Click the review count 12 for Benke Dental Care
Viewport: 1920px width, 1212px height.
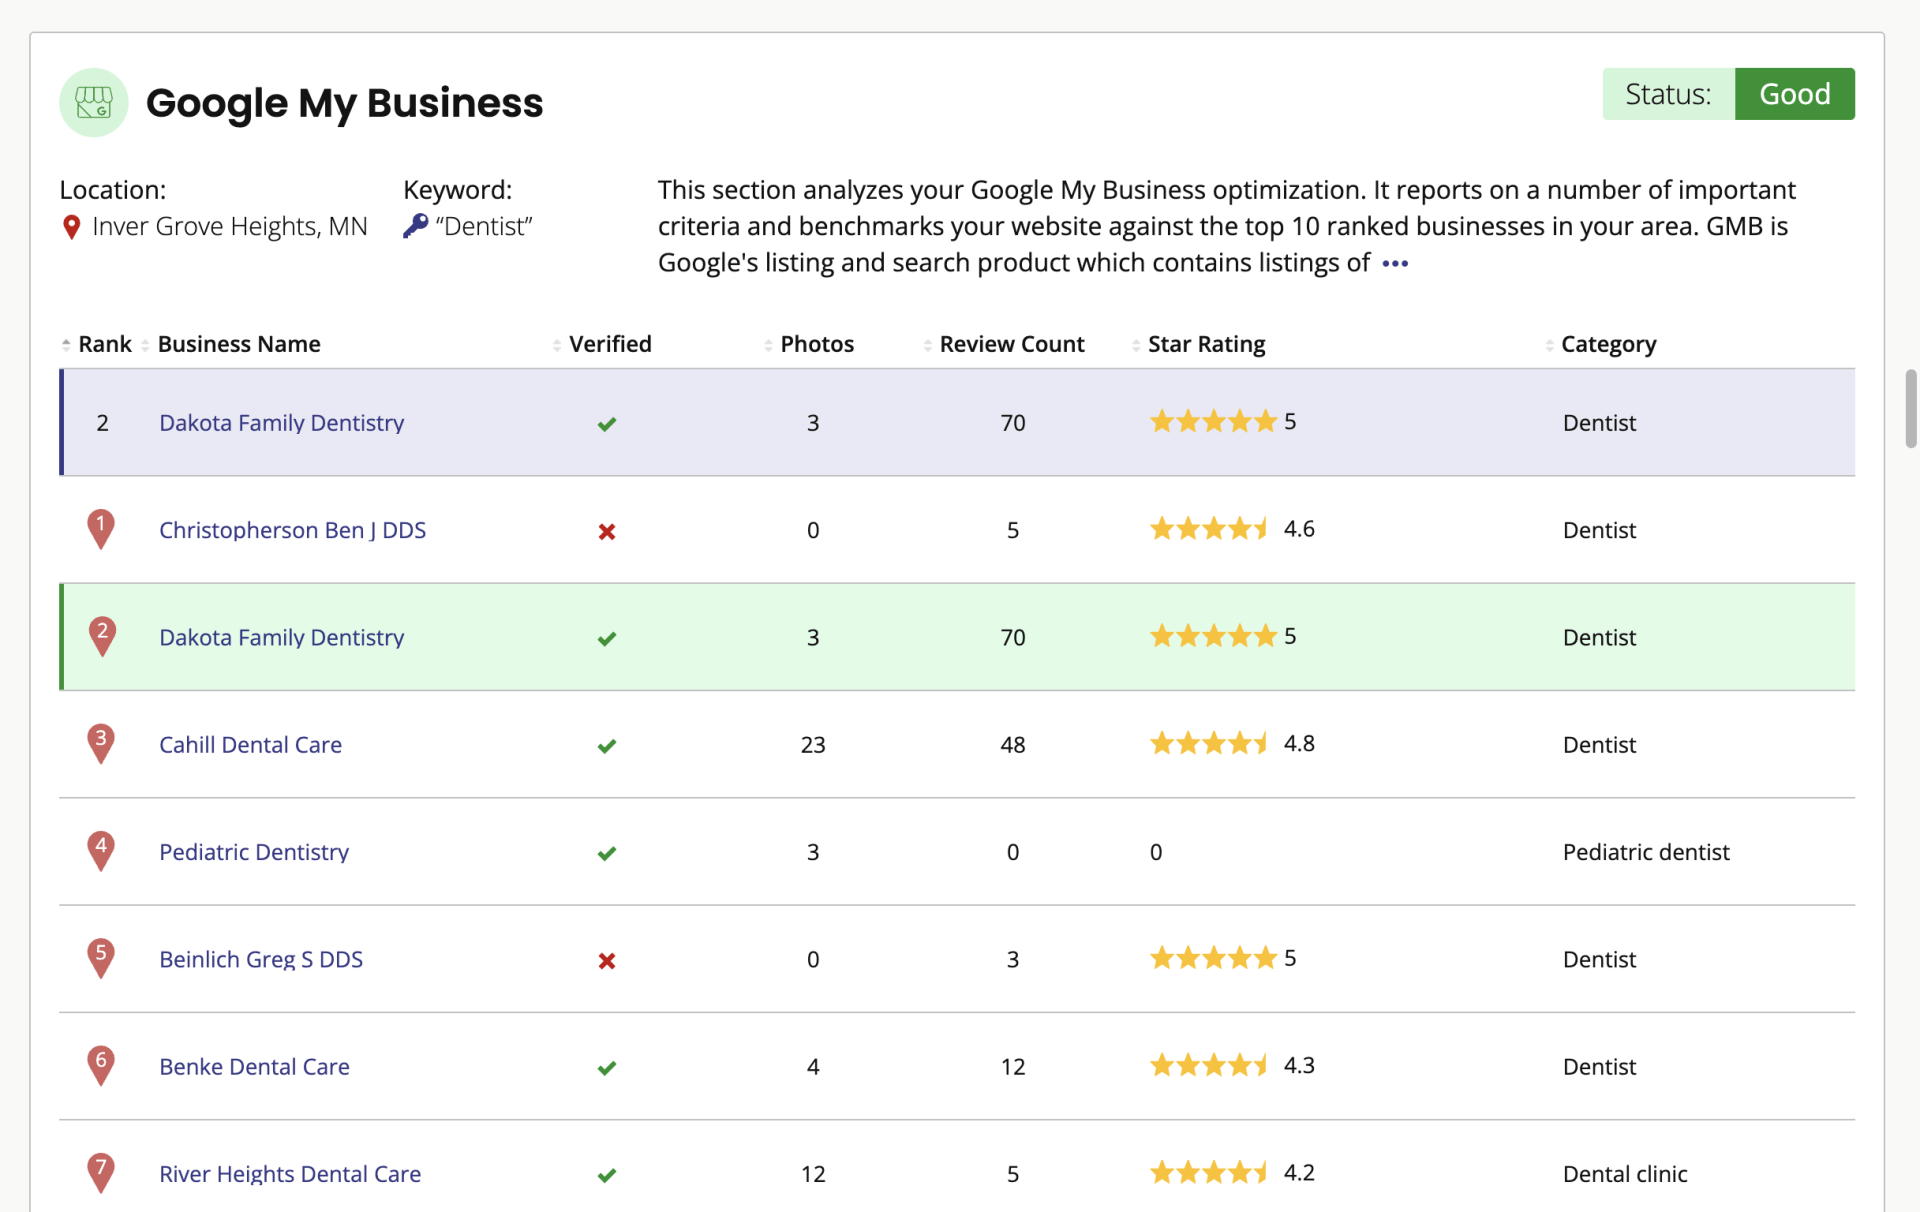(1013, 1067)
